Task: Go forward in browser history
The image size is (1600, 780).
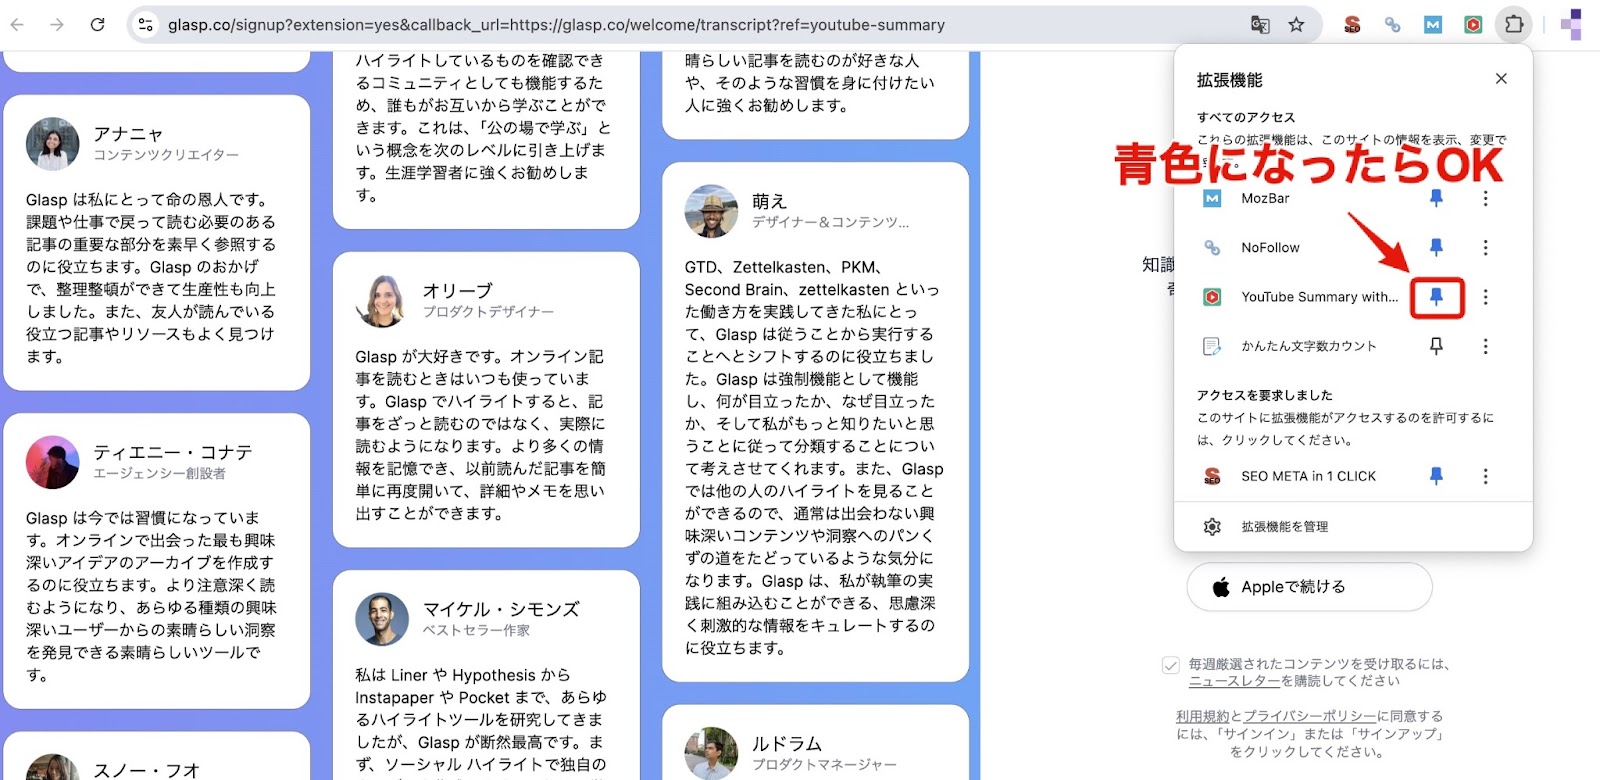Action: (x=57, y=24)
